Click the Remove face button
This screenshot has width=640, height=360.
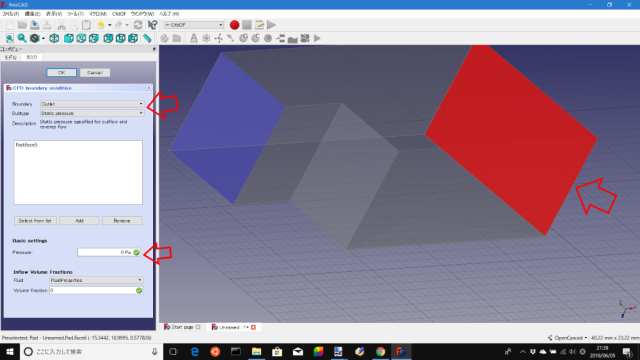coord(122,221)
